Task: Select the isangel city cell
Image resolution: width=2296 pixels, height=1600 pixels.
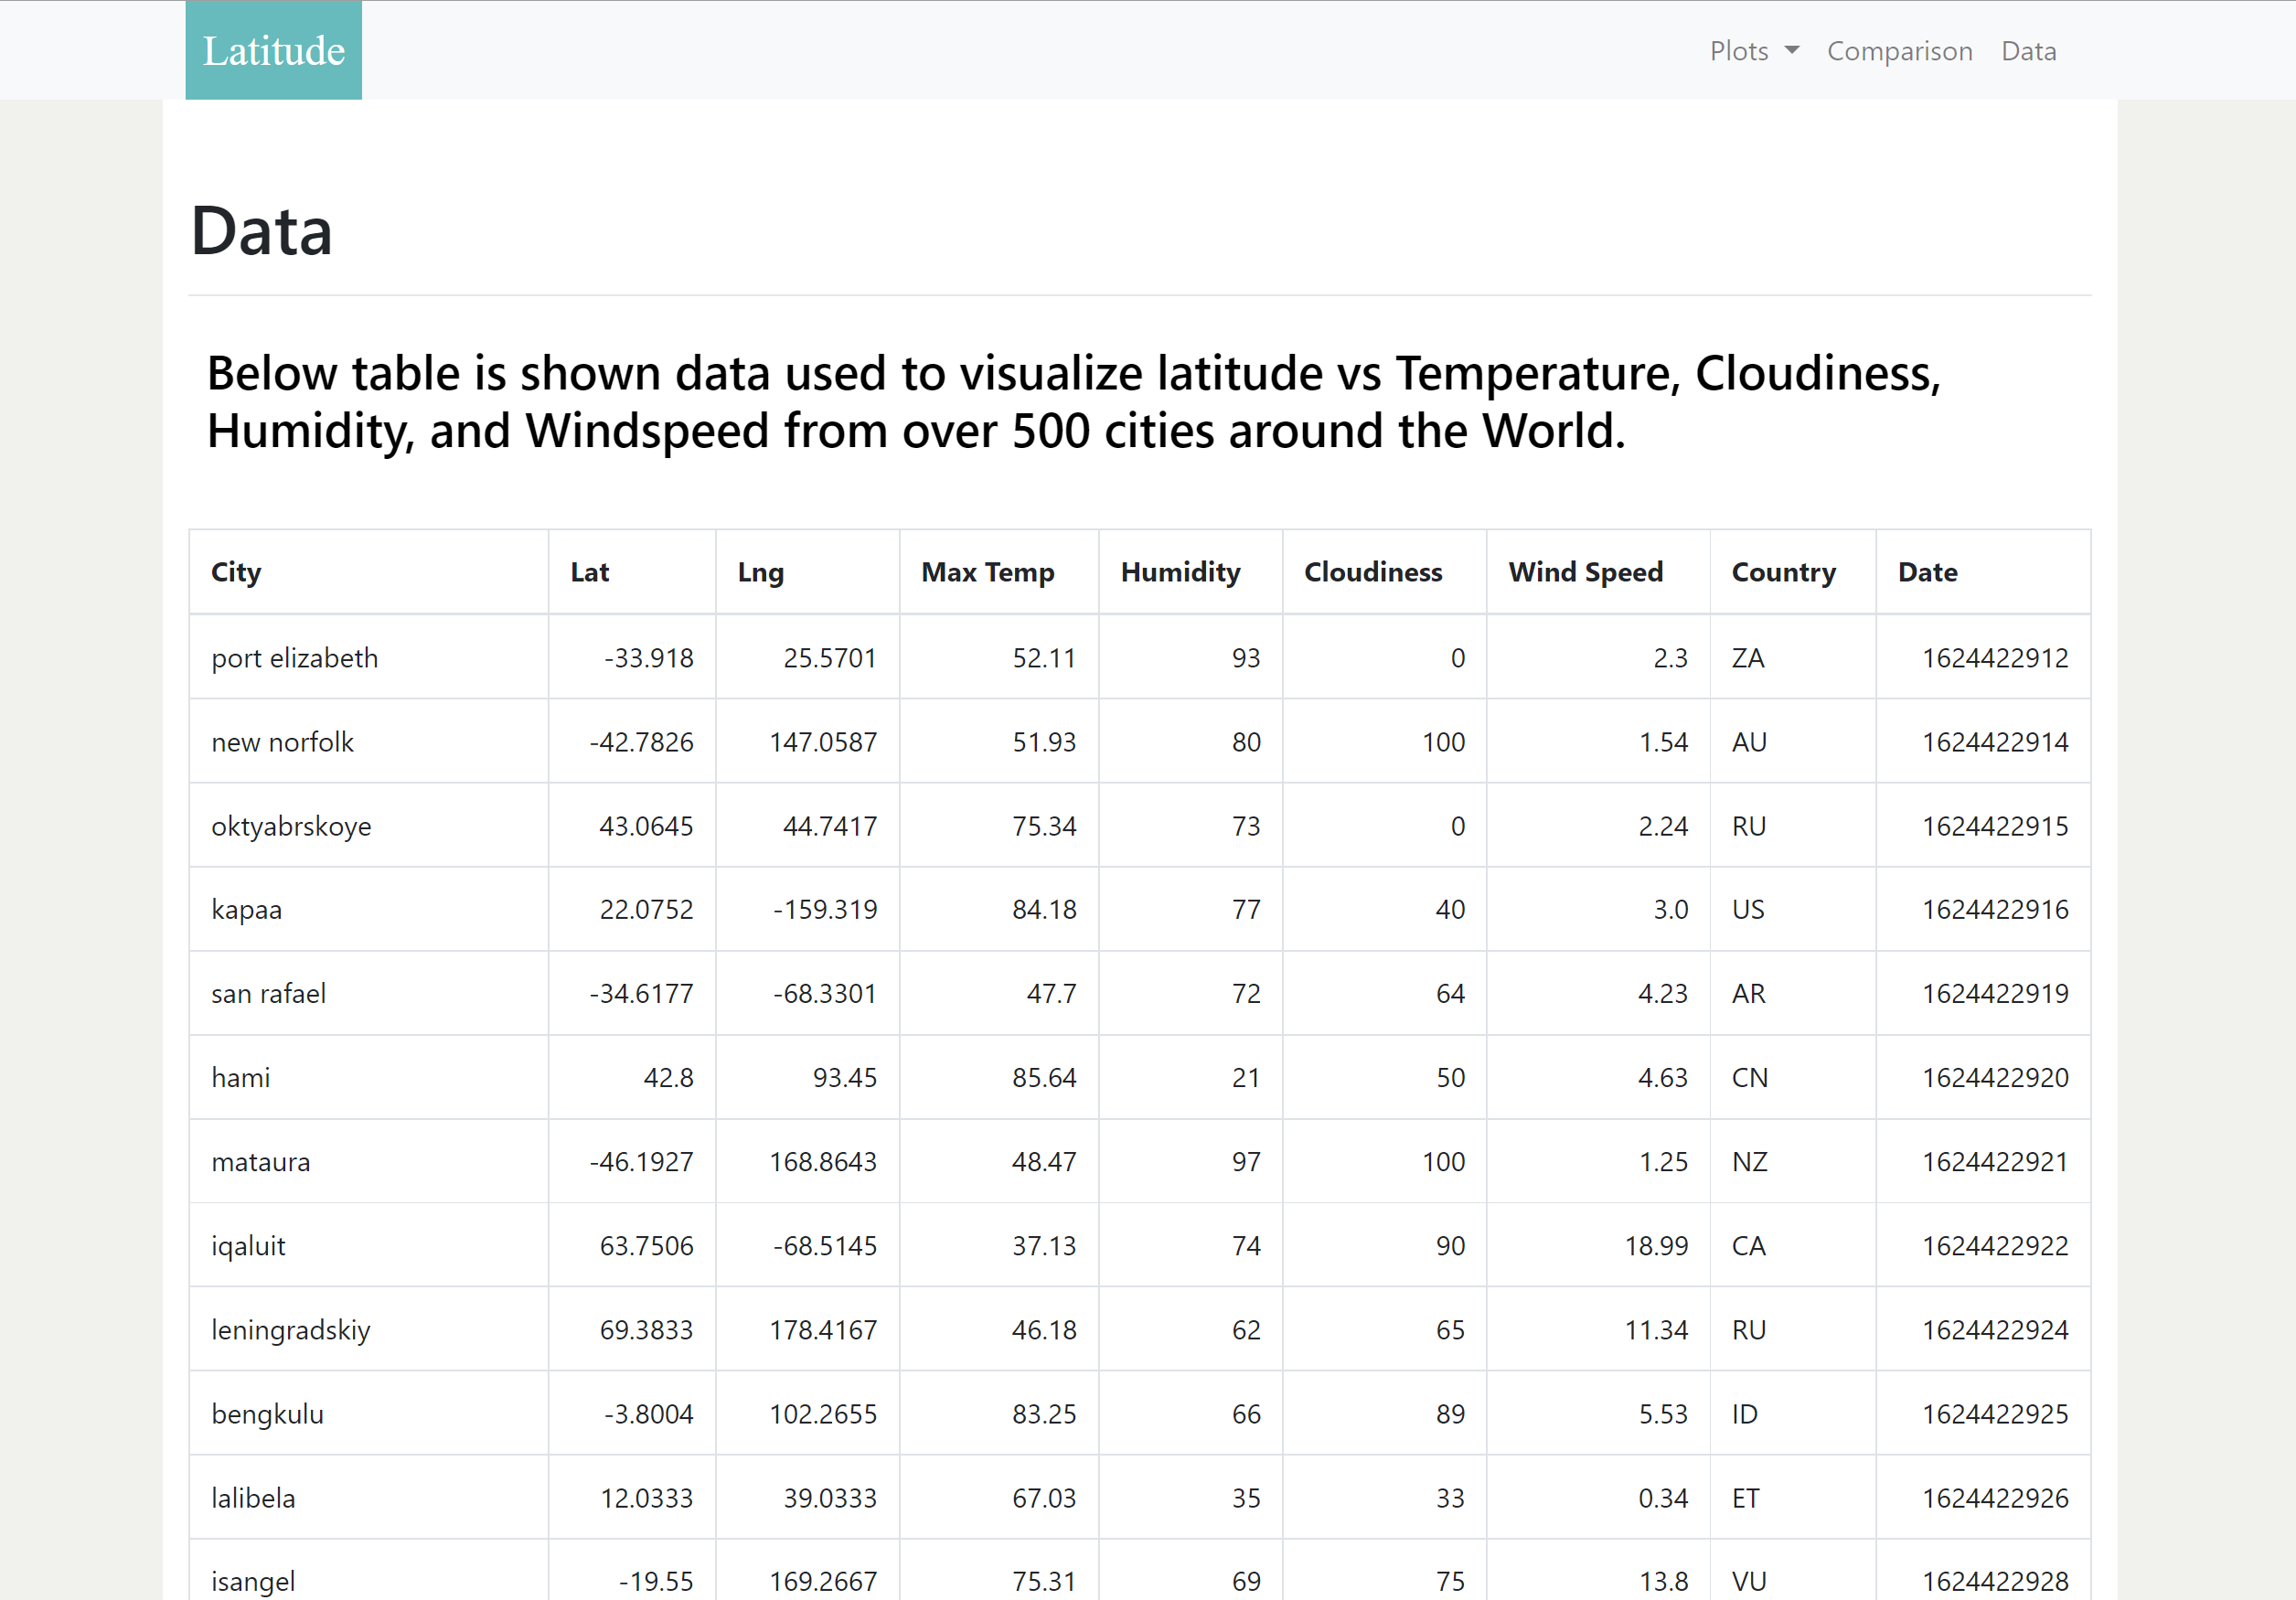Action: click(369, 1570)
